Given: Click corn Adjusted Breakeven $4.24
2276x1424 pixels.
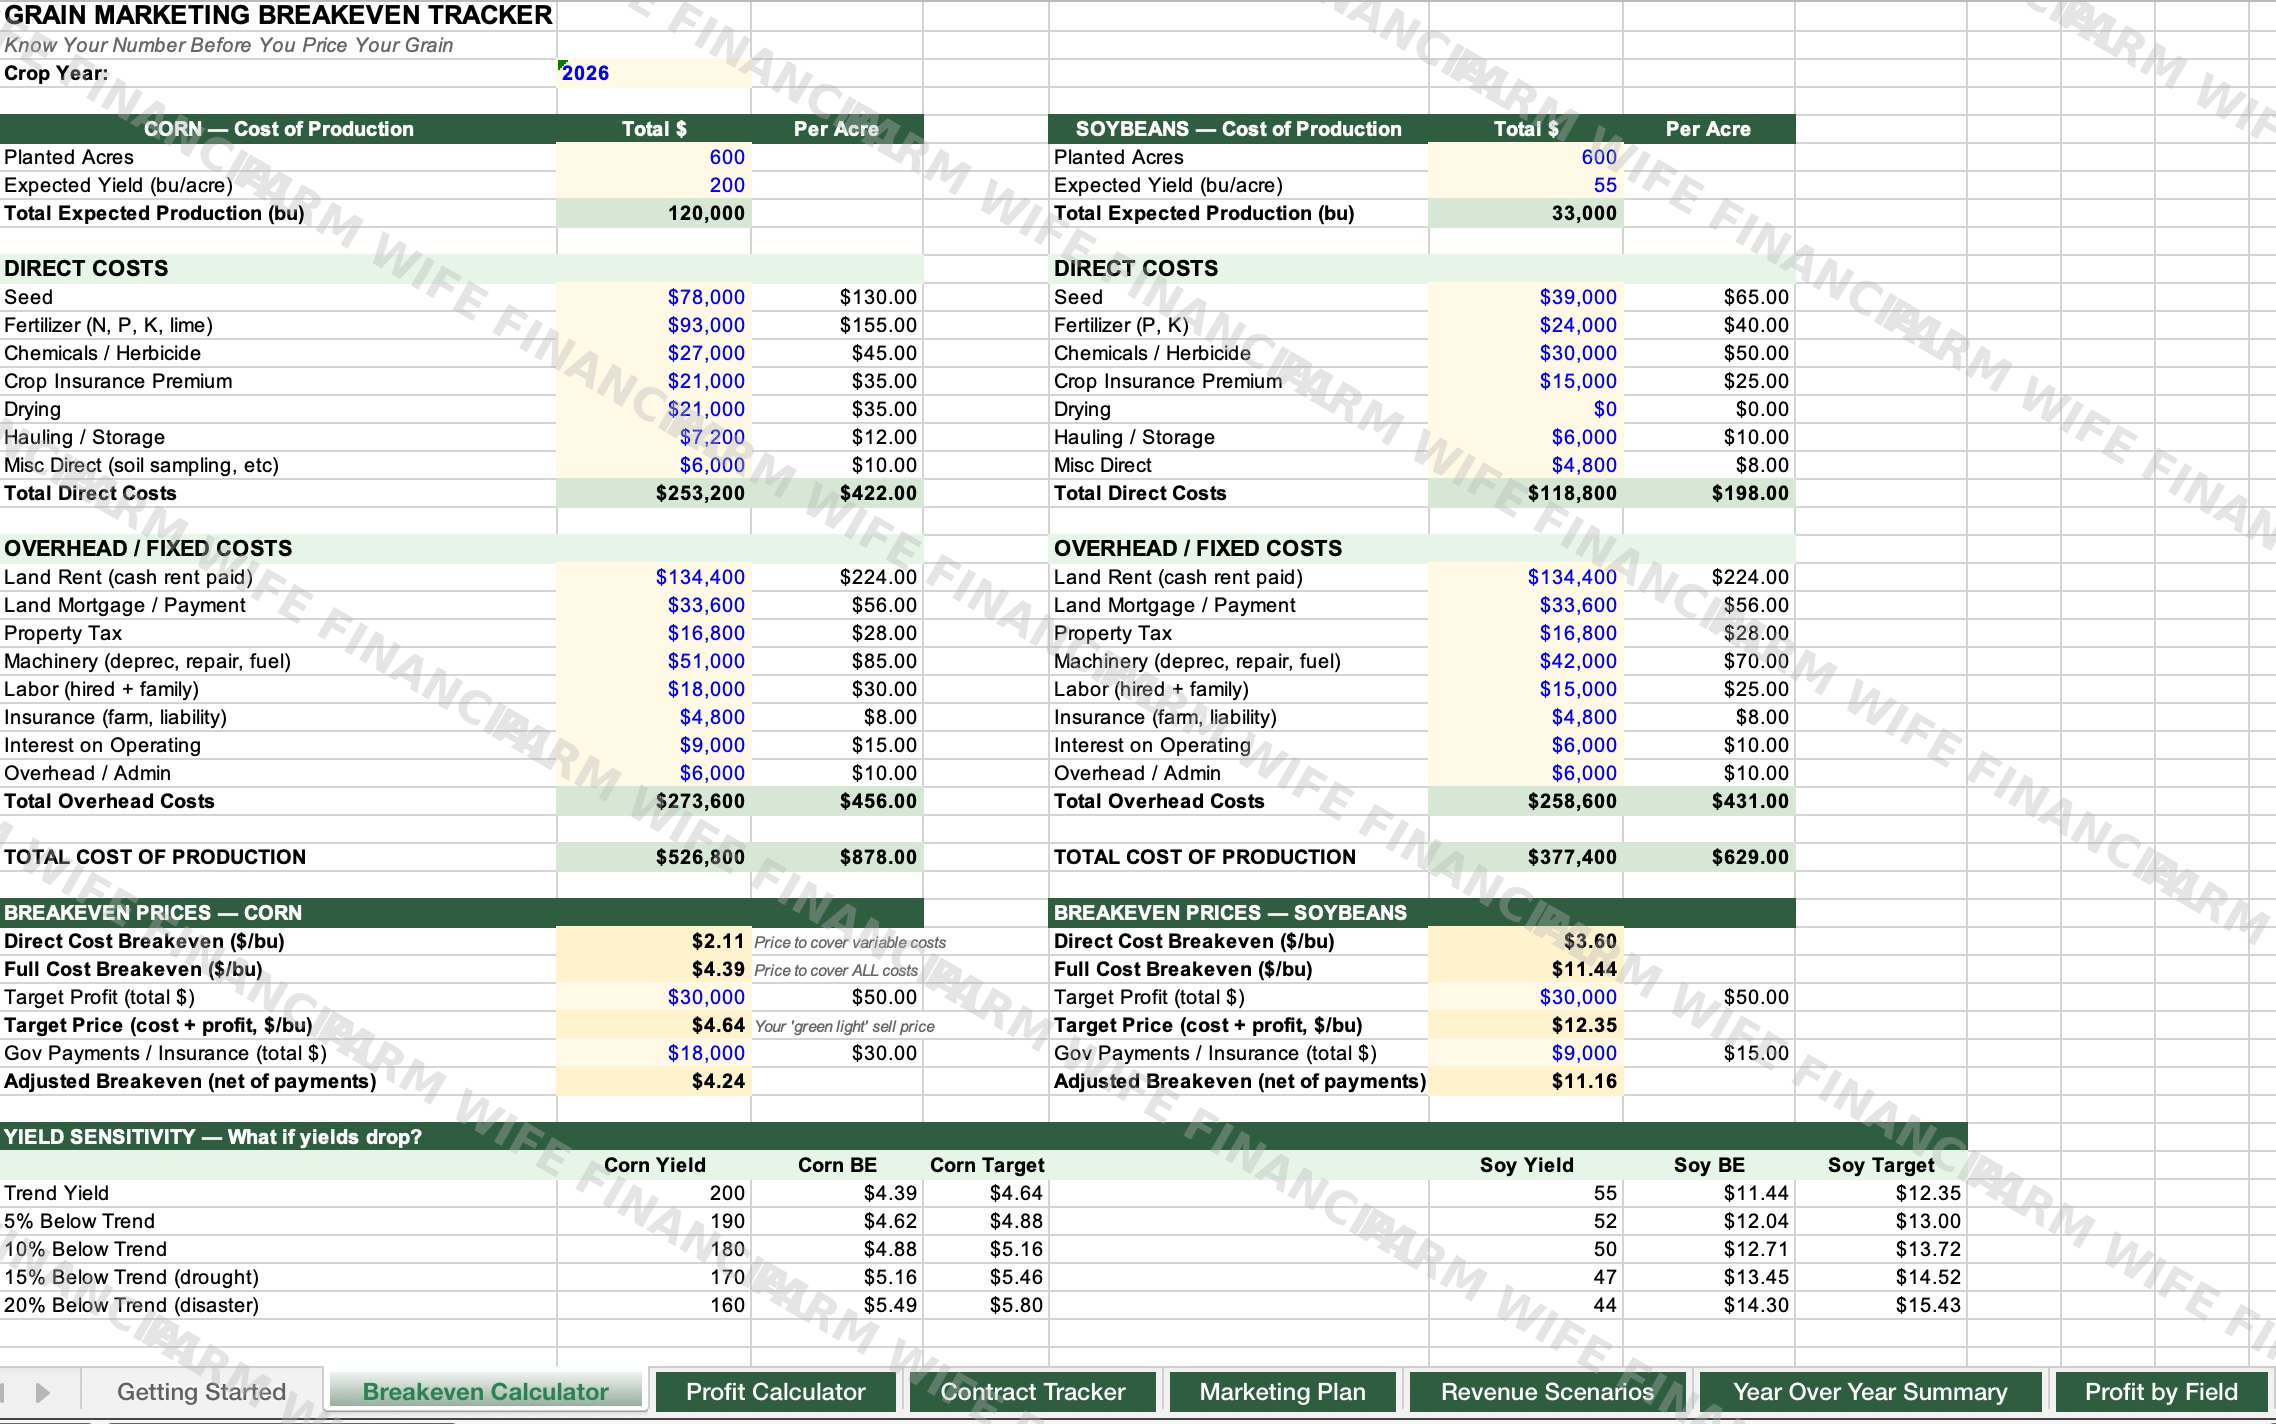Looking at the screenshot, I should coord(653,1081).
